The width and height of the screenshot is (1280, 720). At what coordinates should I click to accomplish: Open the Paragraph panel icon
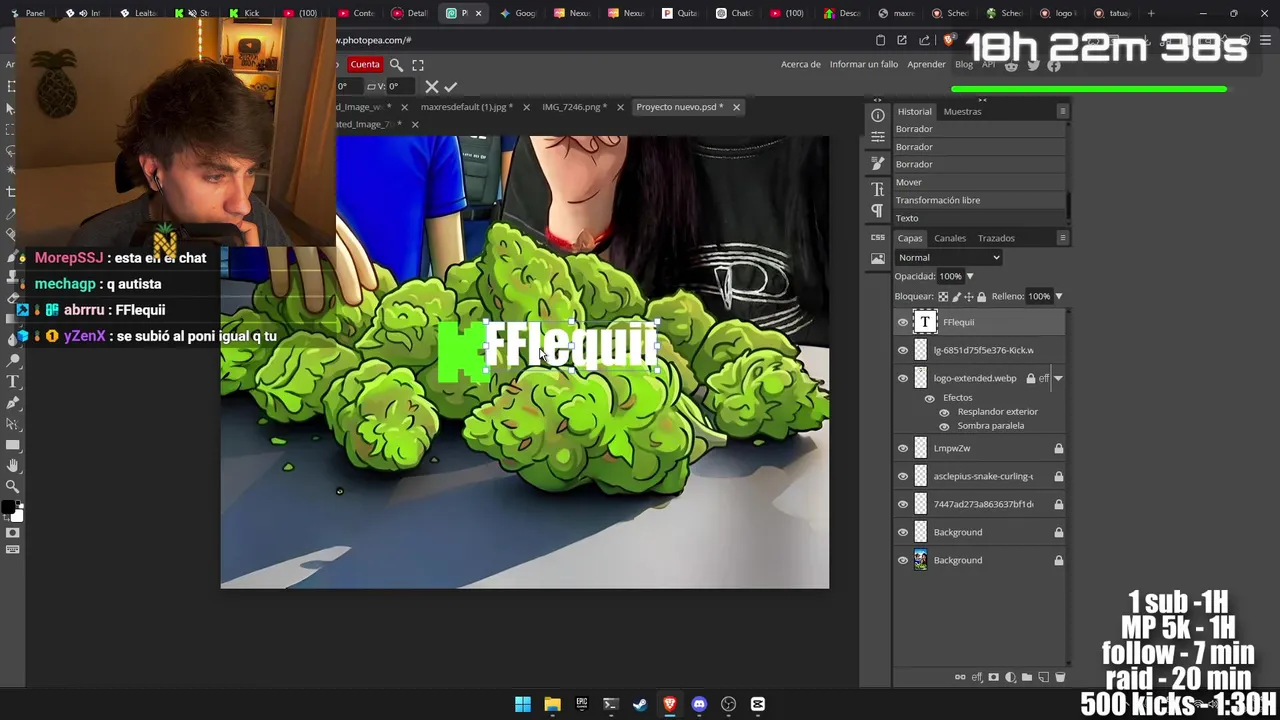point(878,211)
